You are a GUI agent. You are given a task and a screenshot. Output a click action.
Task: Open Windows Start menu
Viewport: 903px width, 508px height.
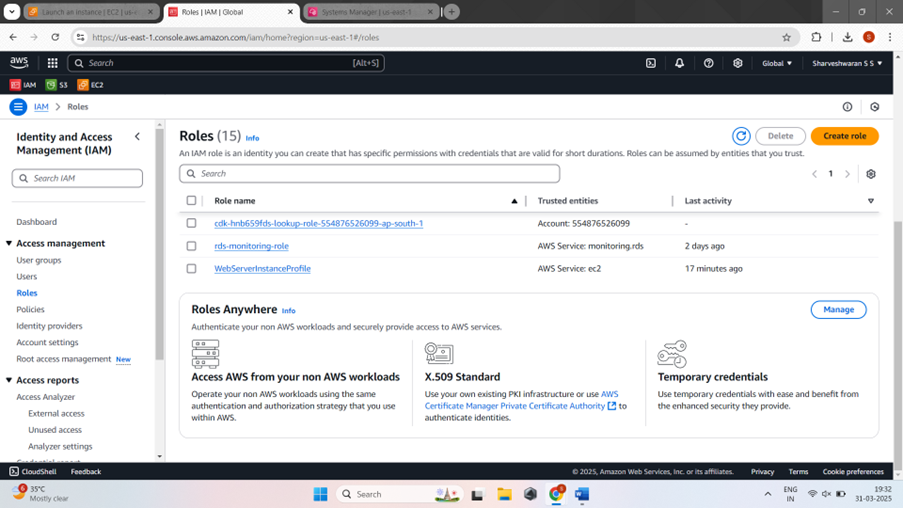pos(320,494)
